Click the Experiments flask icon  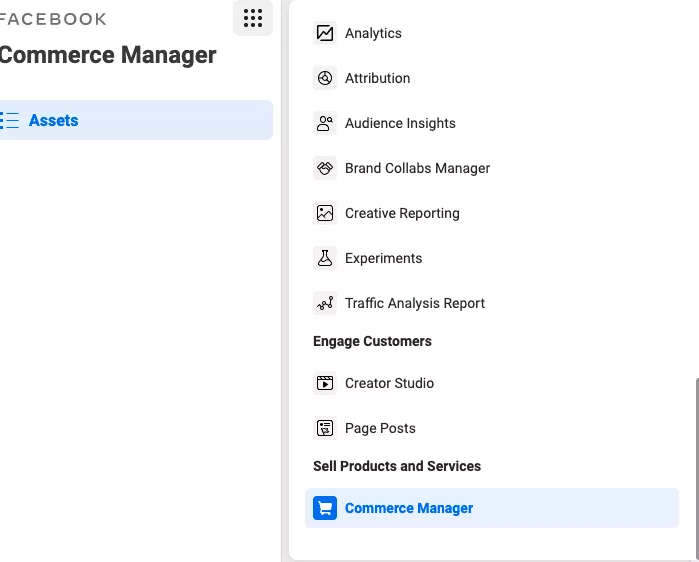tap(325, 258)
